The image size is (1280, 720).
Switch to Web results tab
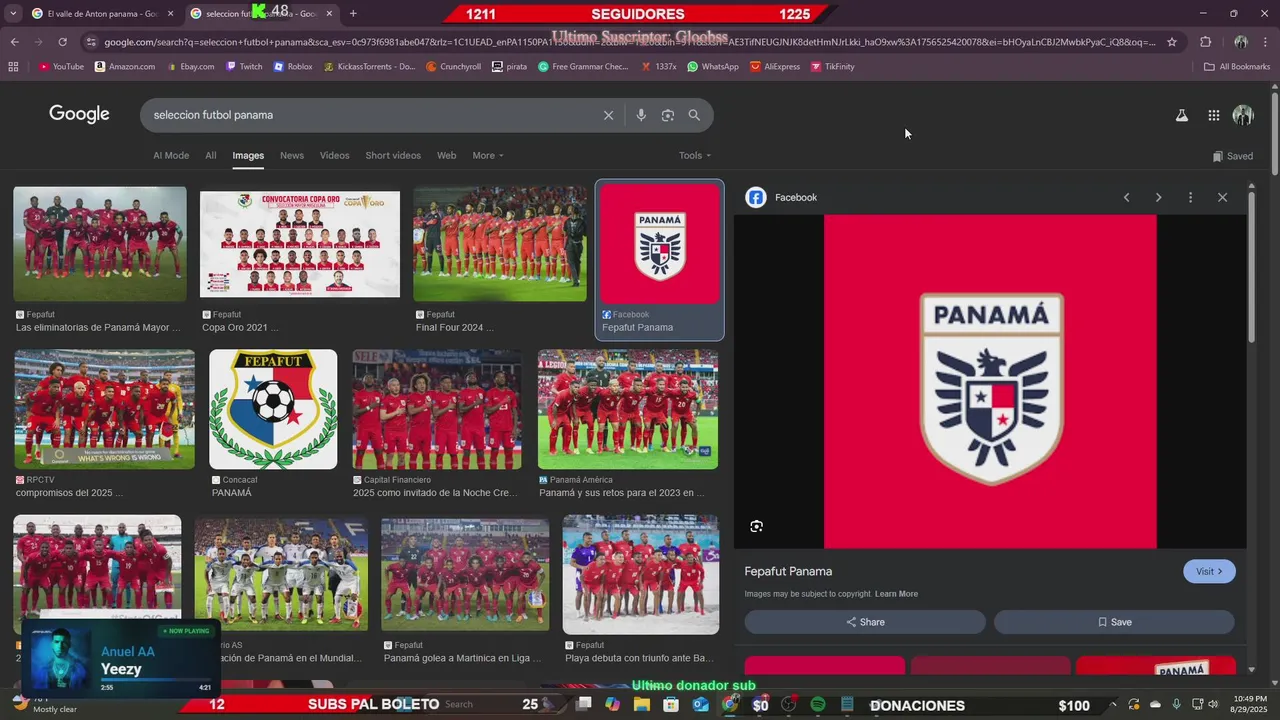(447, 156)
